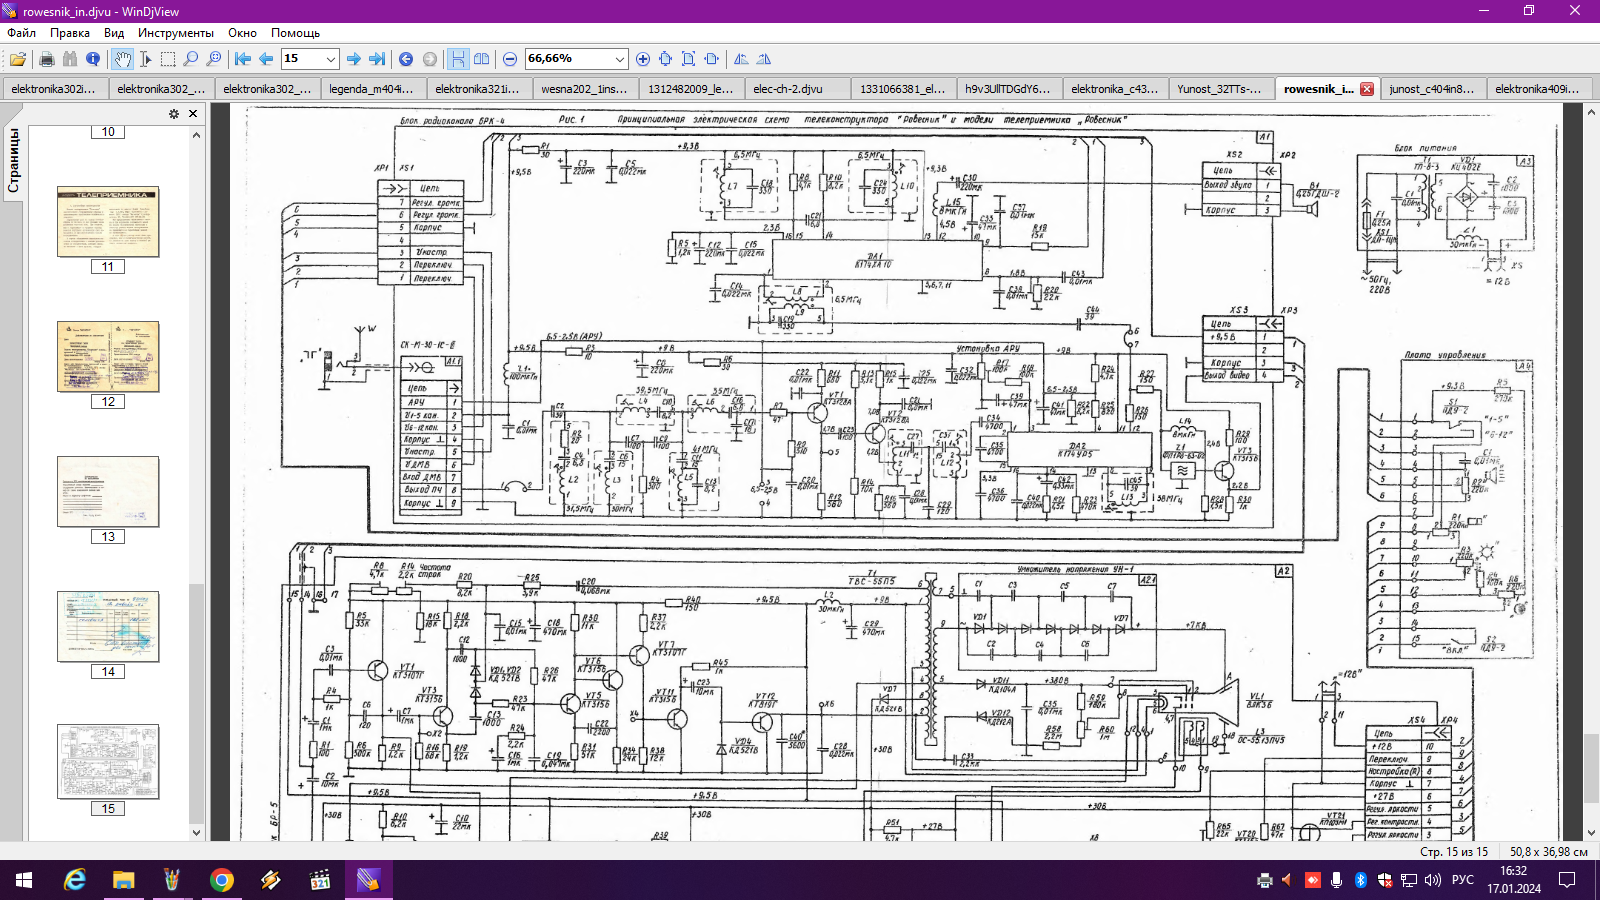Toggle the rectangle select tool
The image size is (1600, 900).
coord(168,59)
